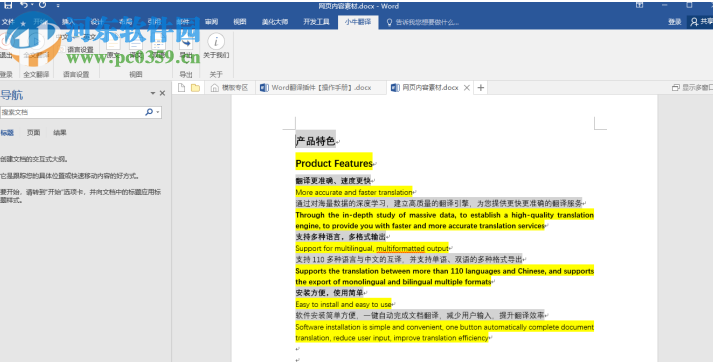Switch to the 开发工具 ribbon tab
Screen dimensions: 713x362
click(x=316, y=22)
